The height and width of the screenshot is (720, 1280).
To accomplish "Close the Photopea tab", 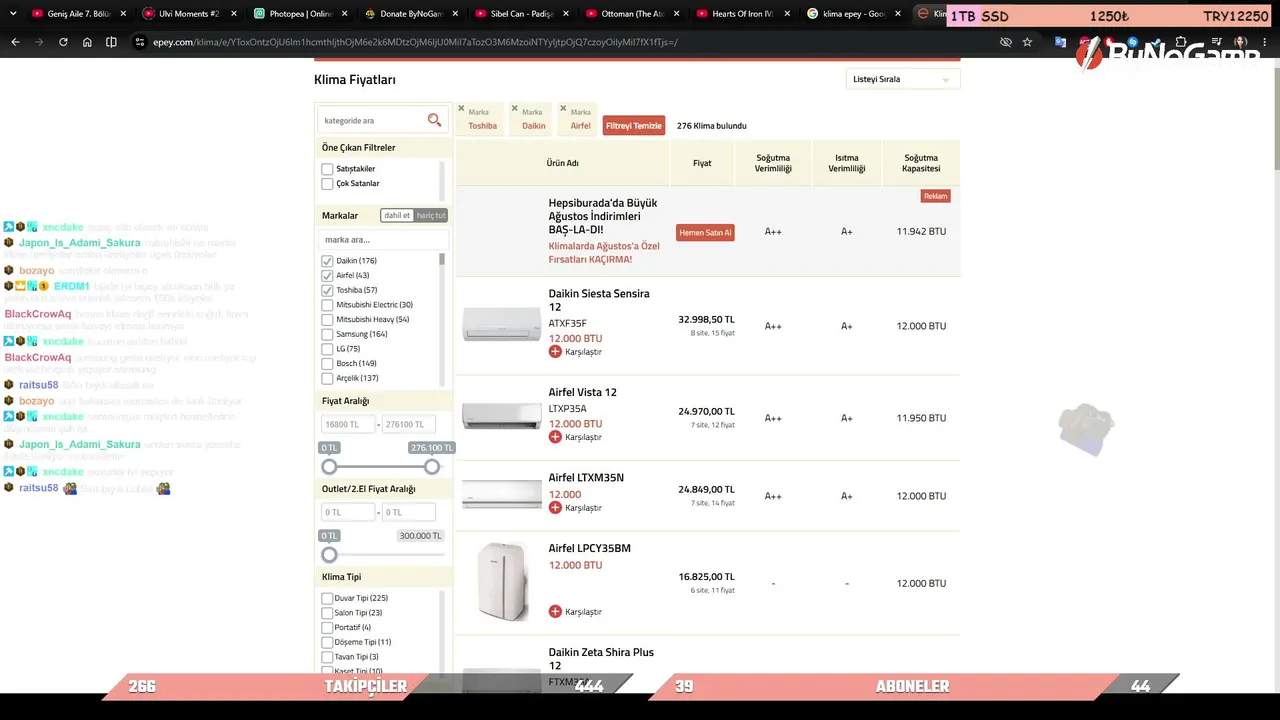I will 345,14.
